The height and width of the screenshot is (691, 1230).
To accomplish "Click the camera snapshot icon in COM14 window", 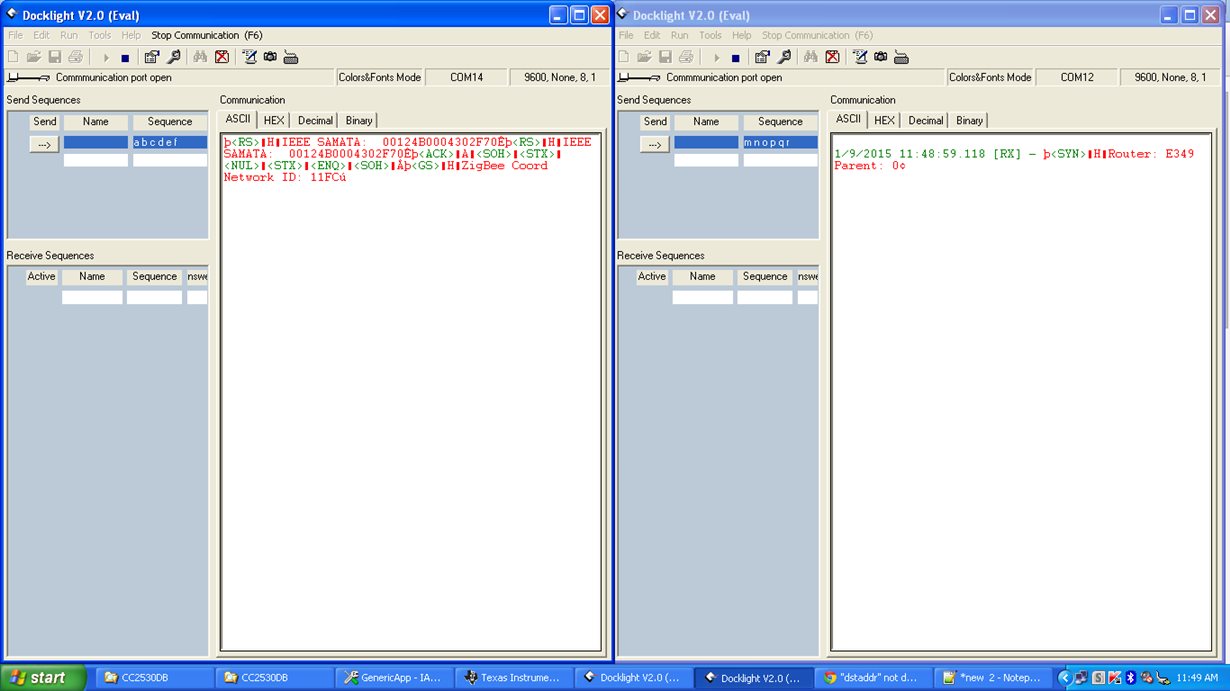I will pyautogui.click(x=270, y=57).
